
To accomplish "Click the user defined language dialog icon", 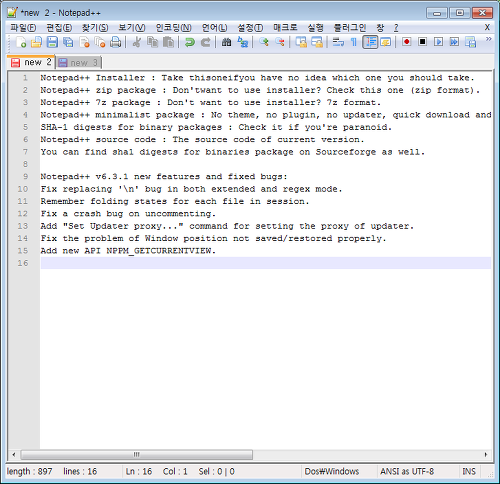I will click(x=386, y=42).
